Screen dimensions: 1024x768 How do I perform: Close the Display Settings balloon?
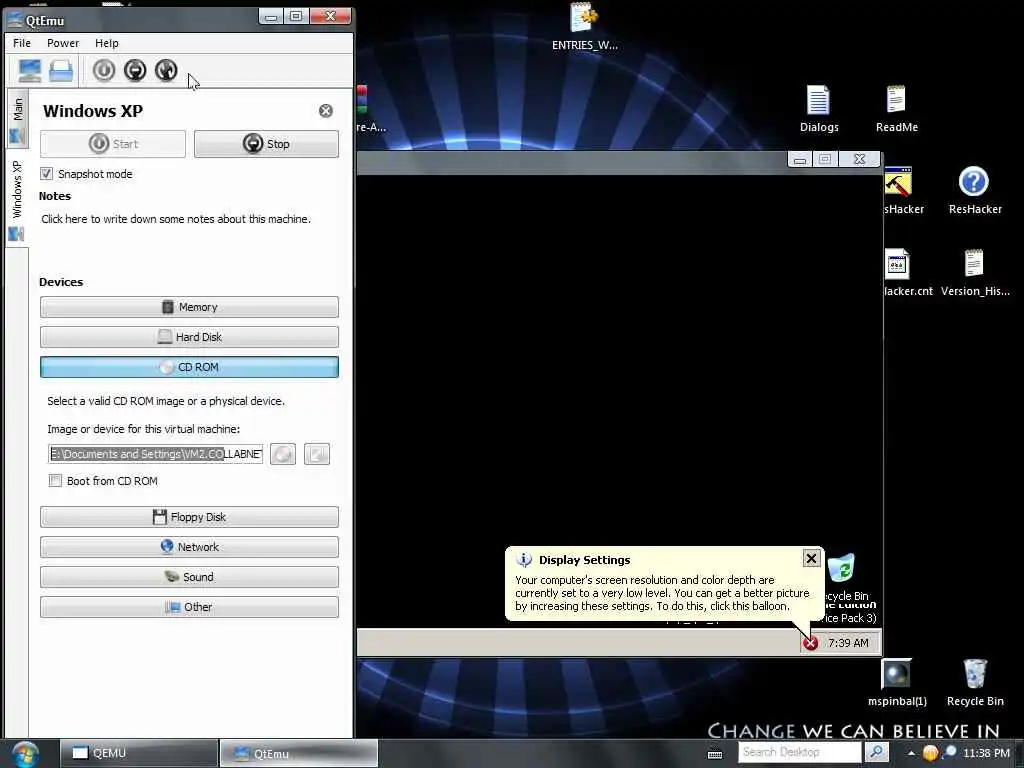(x=811, y=558)
